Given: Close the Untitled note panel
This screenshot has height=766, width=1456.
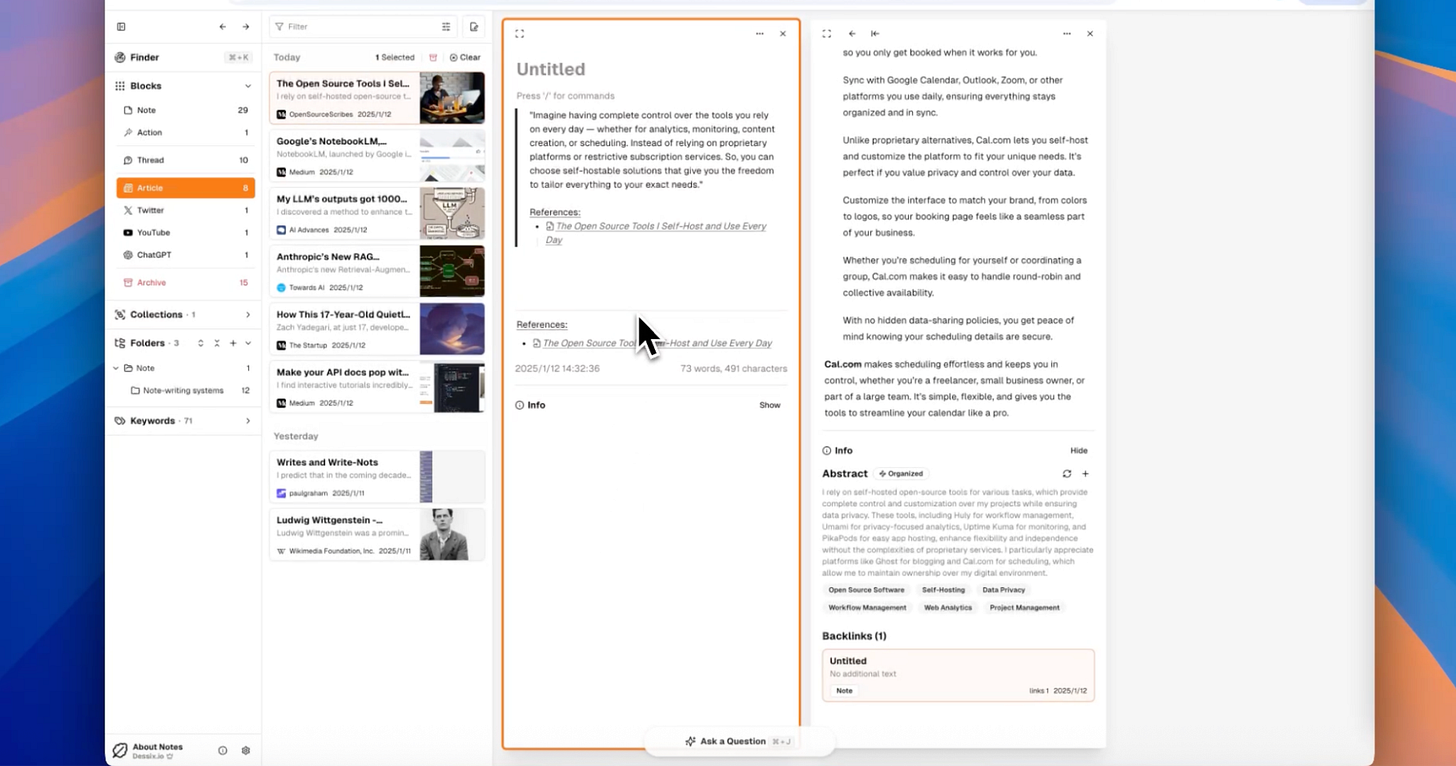Looking at the screenshot, I should click(x=783, y=34).
